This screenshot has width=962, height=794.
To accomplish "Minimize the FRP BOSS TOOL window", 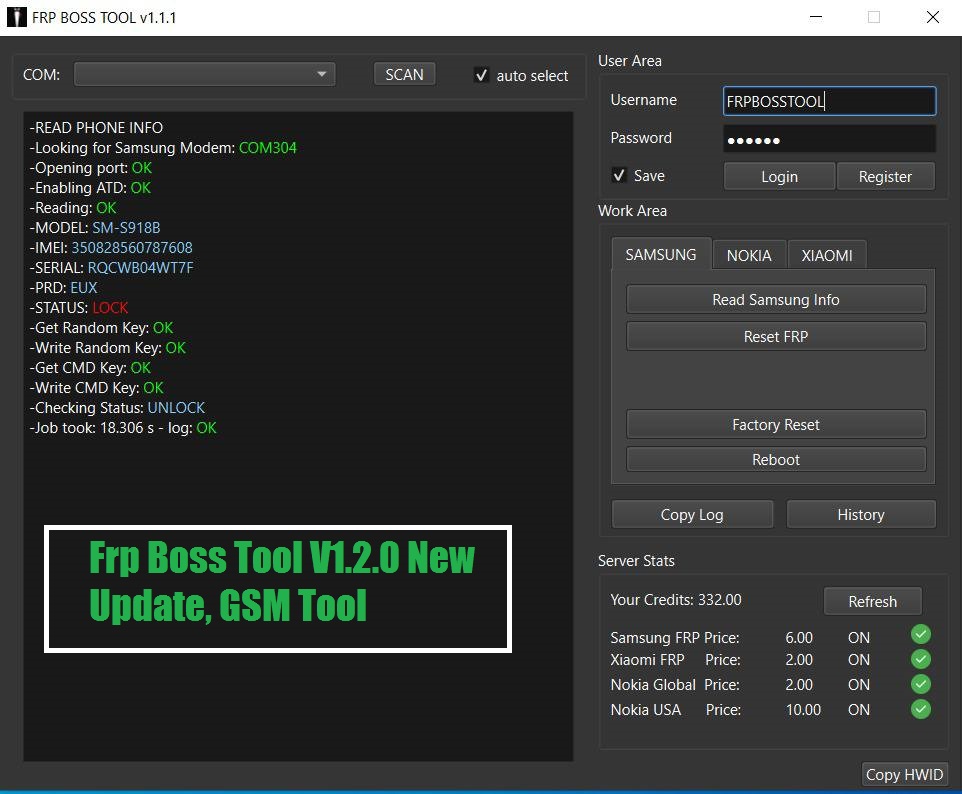I will point(815,17).
